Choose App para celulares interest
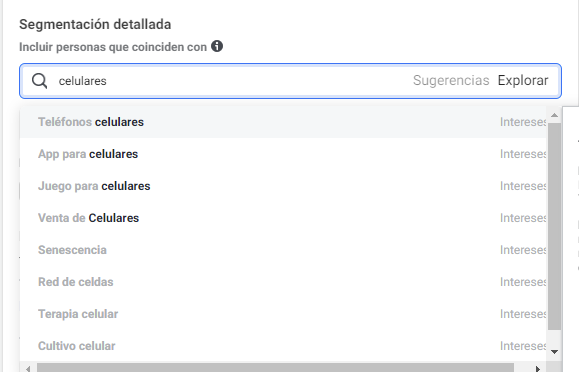This screenshot has height=372, width=579. pos(283,154)
